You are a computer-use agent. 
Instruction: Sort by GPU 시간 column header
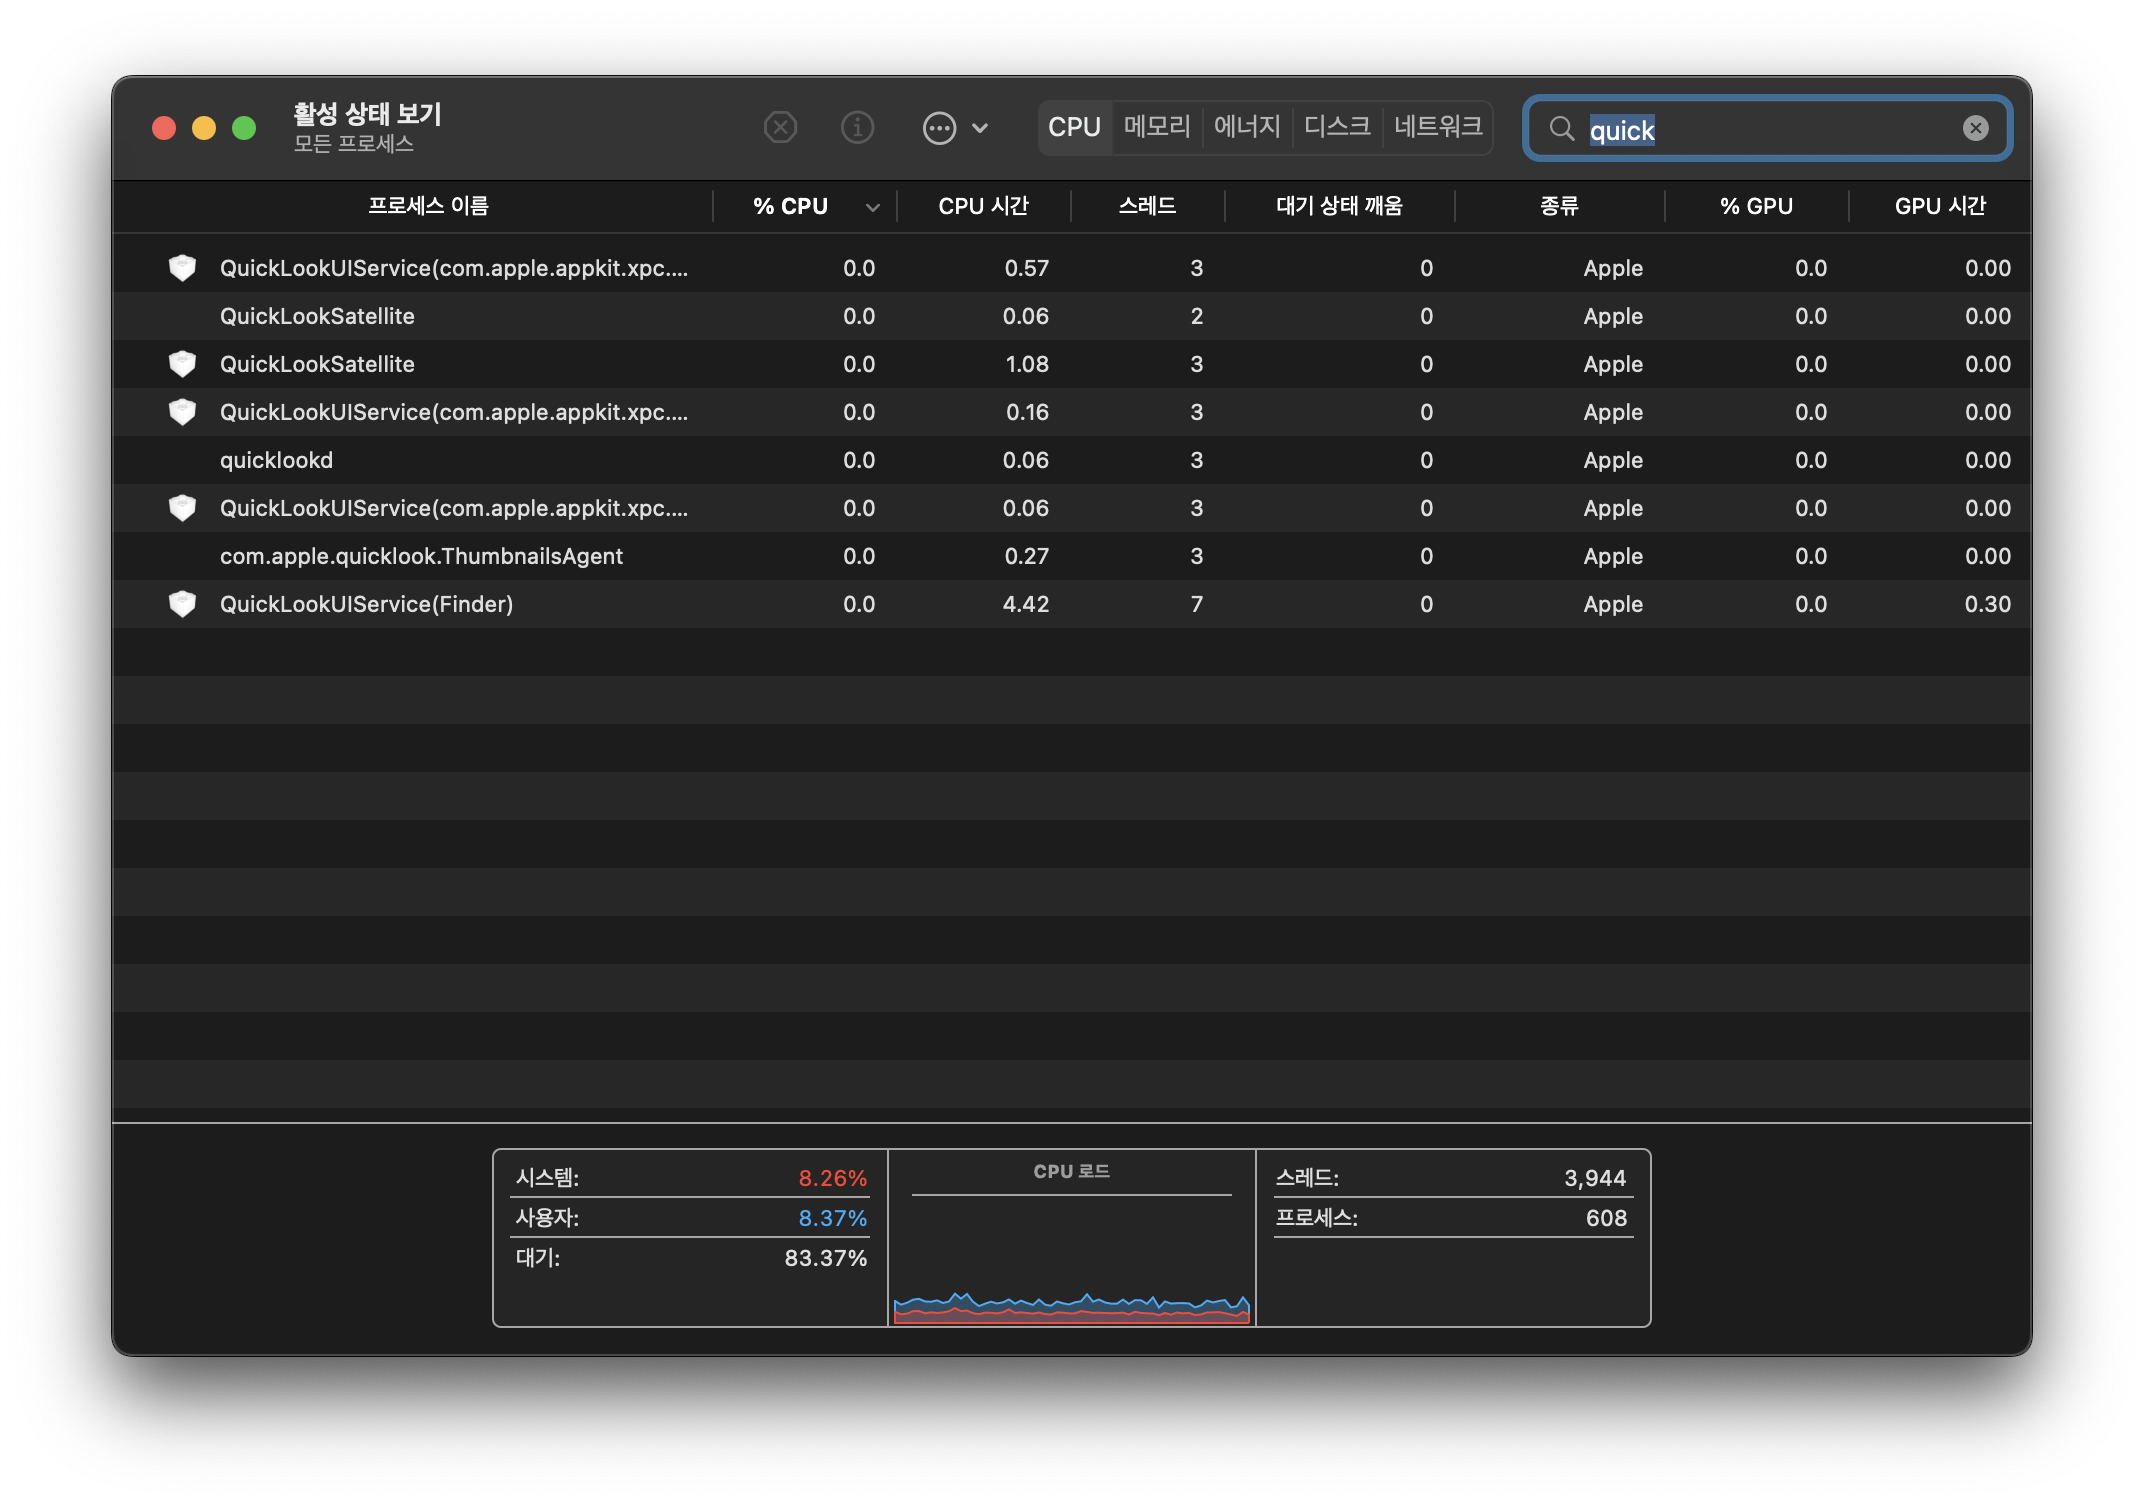pos(1939,206)
